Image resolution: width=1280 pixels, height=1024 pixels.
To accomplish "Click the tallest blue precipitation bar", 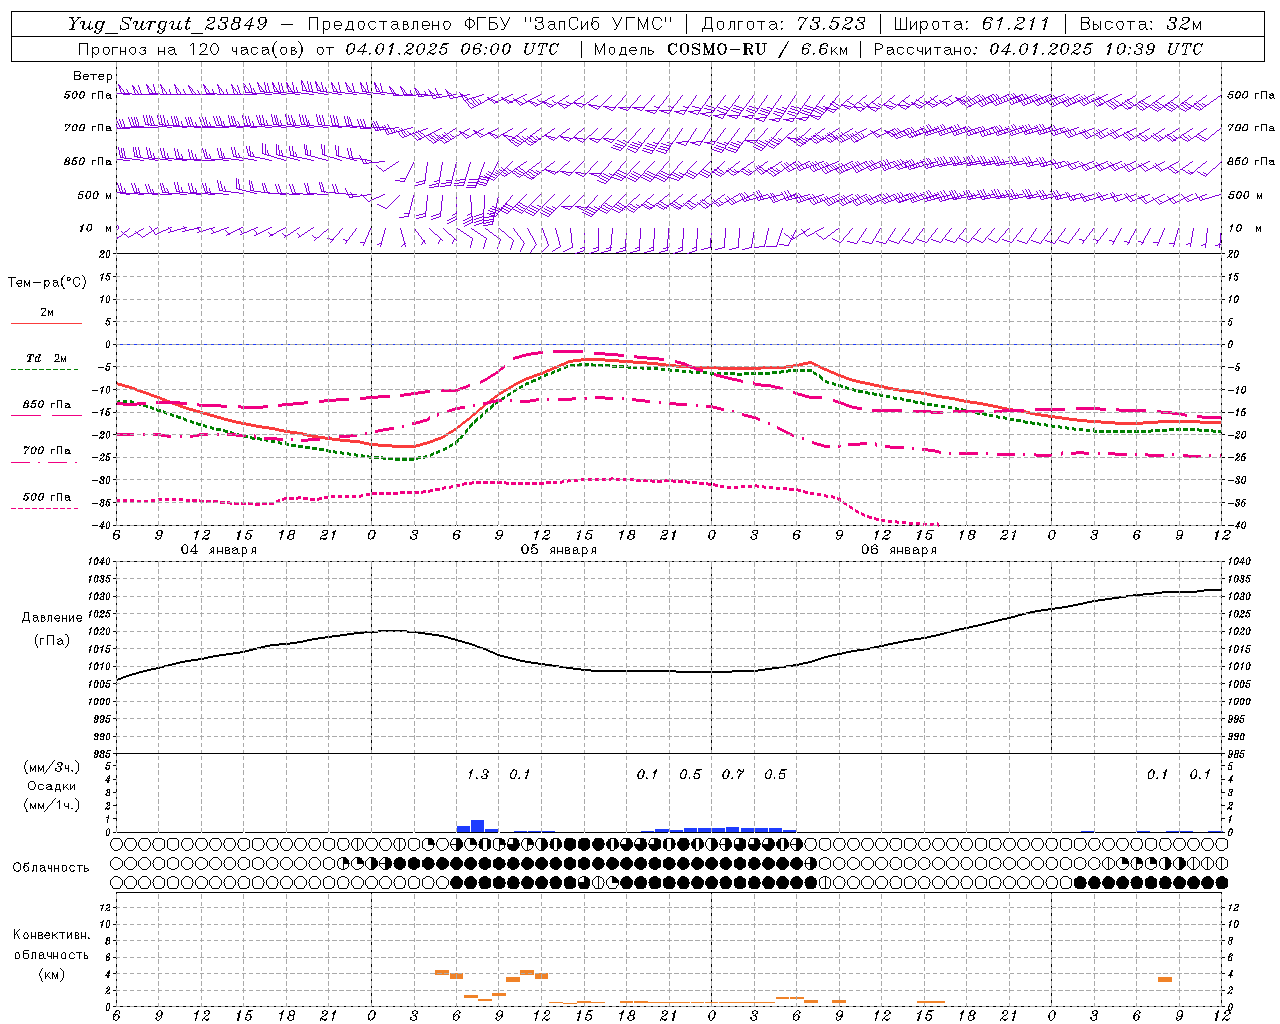I will (x=478, y=826).
